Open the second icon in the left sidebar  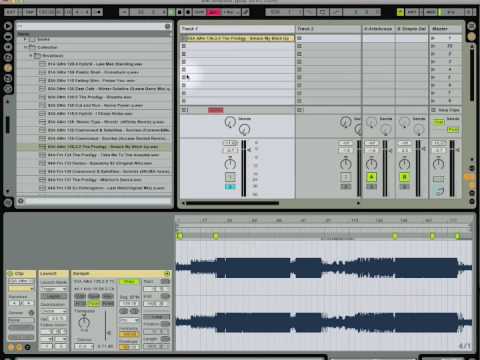point(8,36)
